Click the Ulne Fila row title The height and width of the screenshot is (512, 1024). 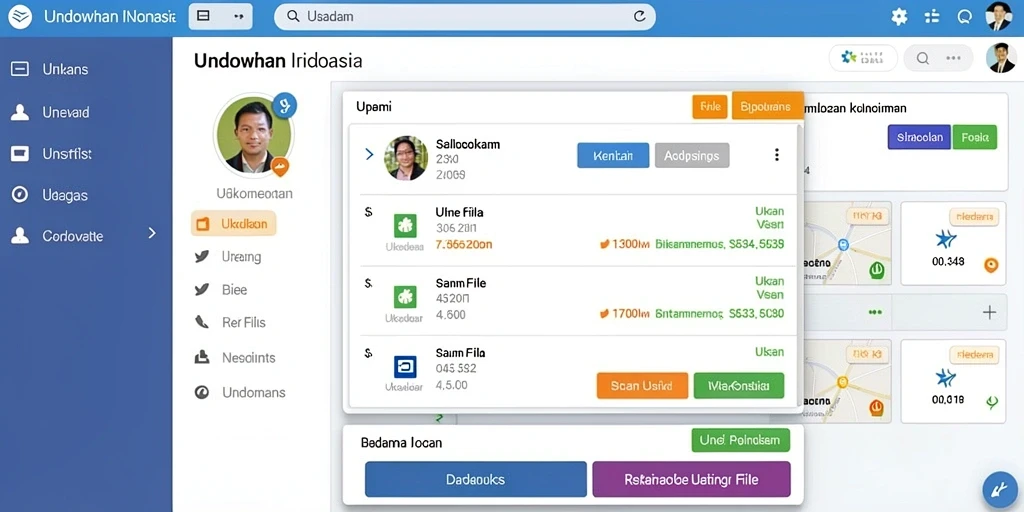point(459,212)
